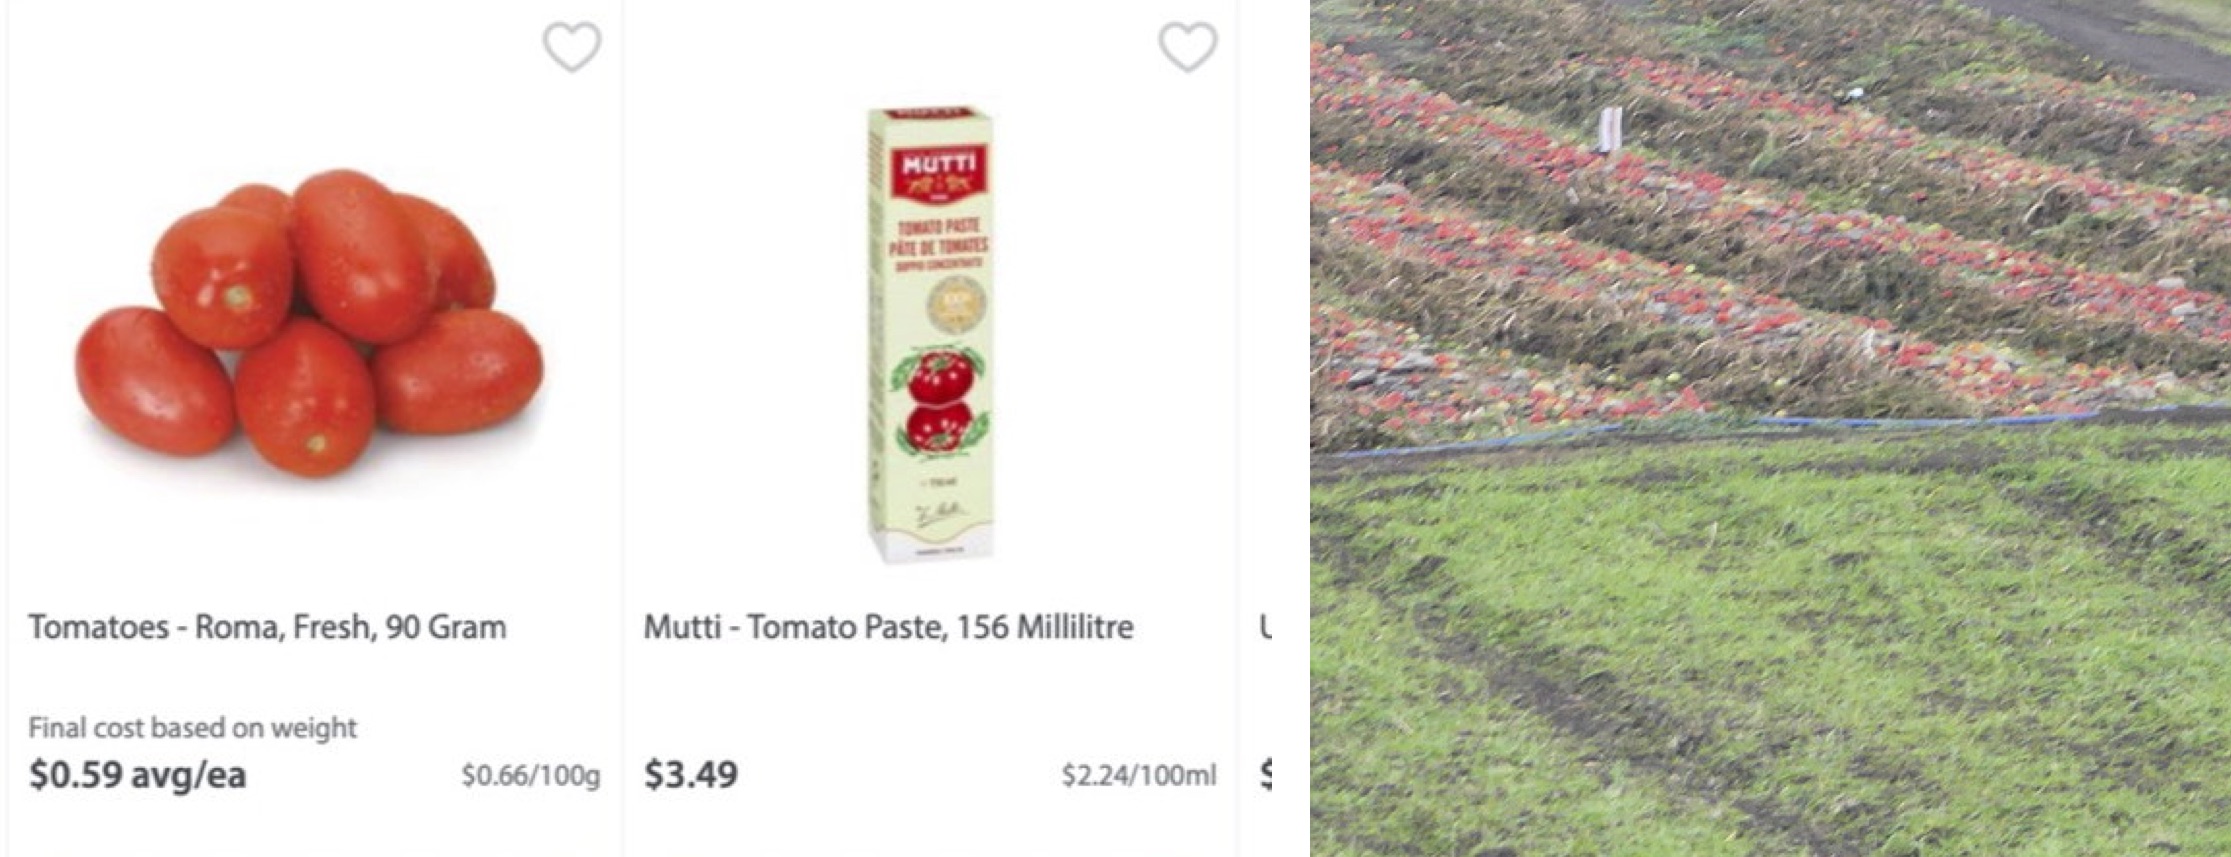This screenshot has width=2231, height=857.
Task: Select the $0.66/100g unit price
Action: point(530,775)
